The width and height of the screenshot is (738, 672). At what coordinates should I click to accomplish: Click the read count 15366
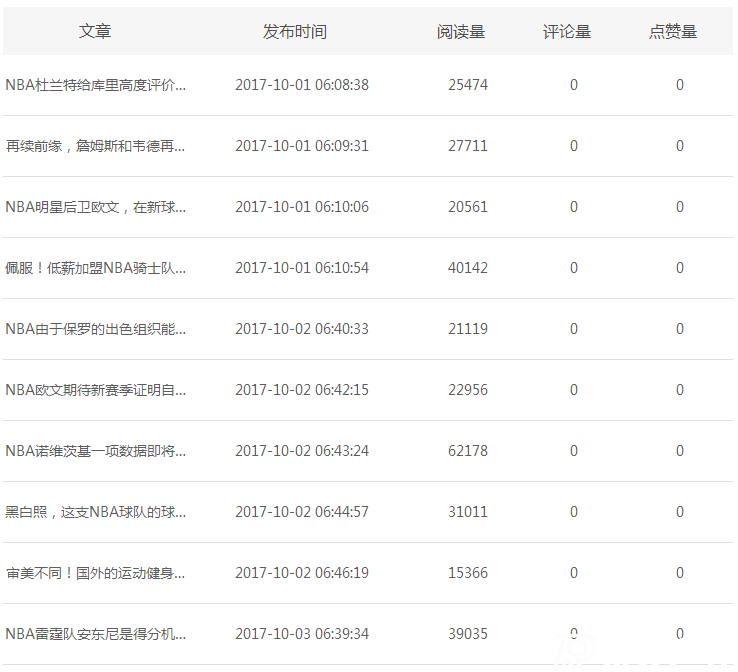(468, 573)
